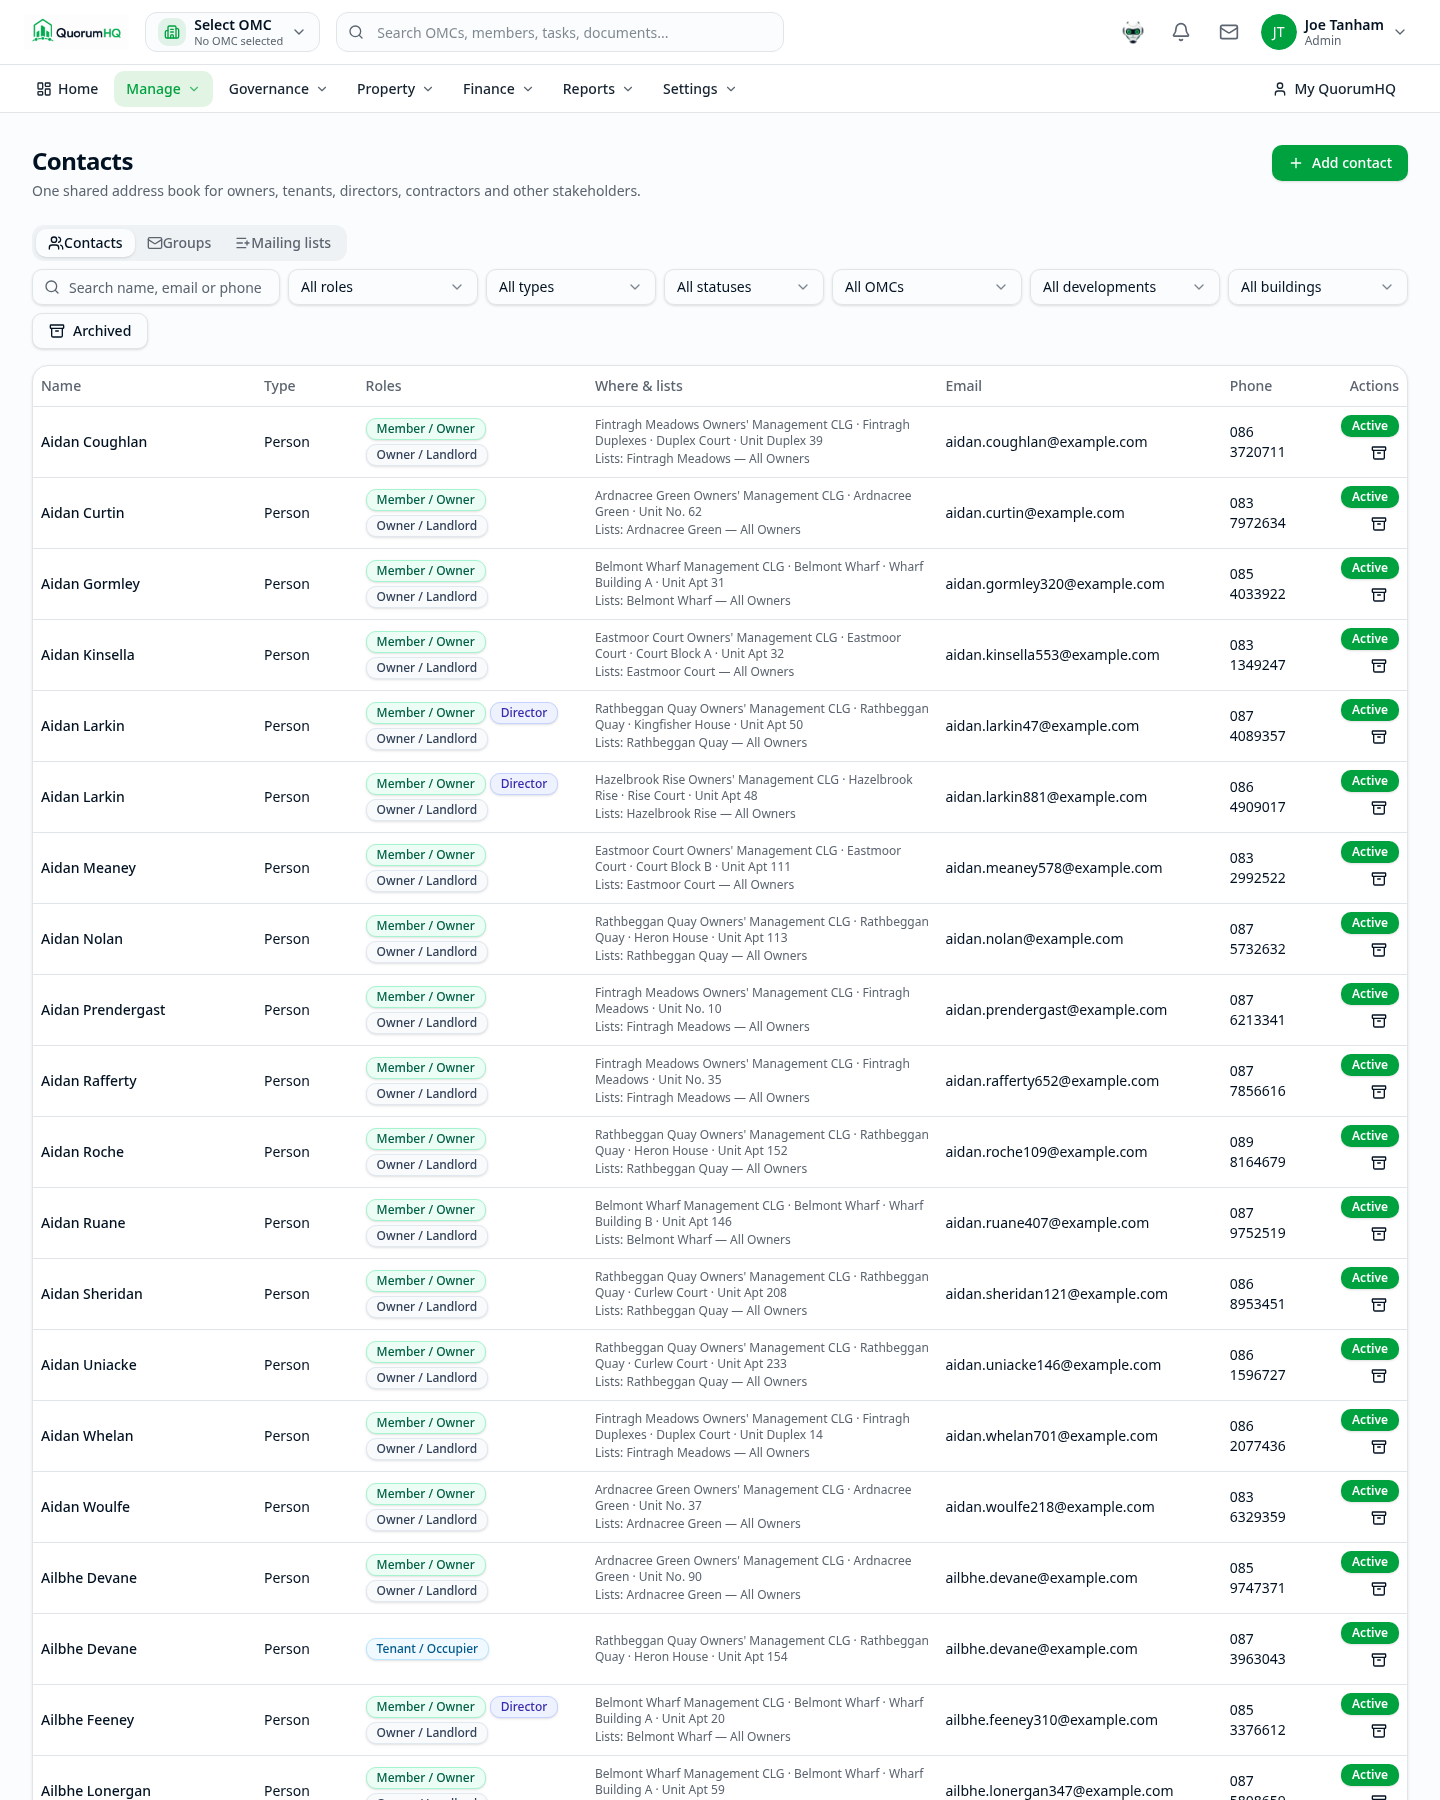Click Aidan Sheridan name
Image resolution: width=1440 pixels, height=1800 pixels.
(x=92, y=1294)
